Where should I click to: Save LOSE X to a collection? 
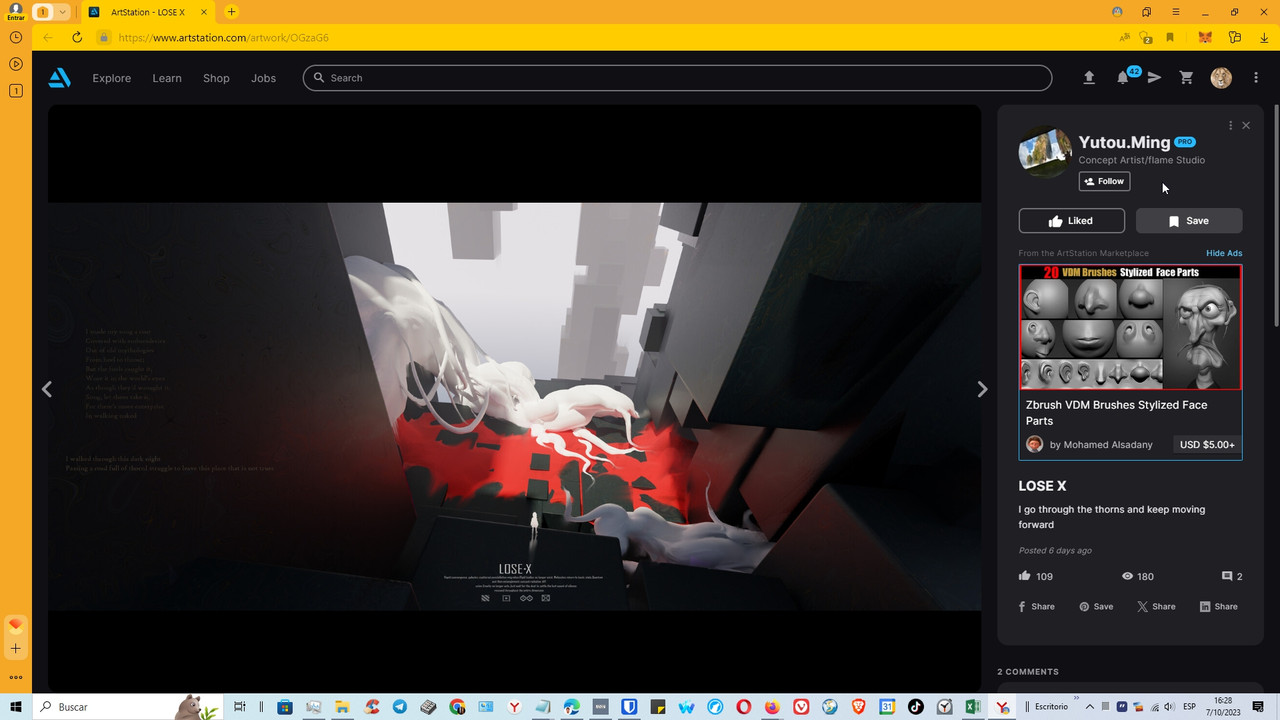pos(1189,220)
